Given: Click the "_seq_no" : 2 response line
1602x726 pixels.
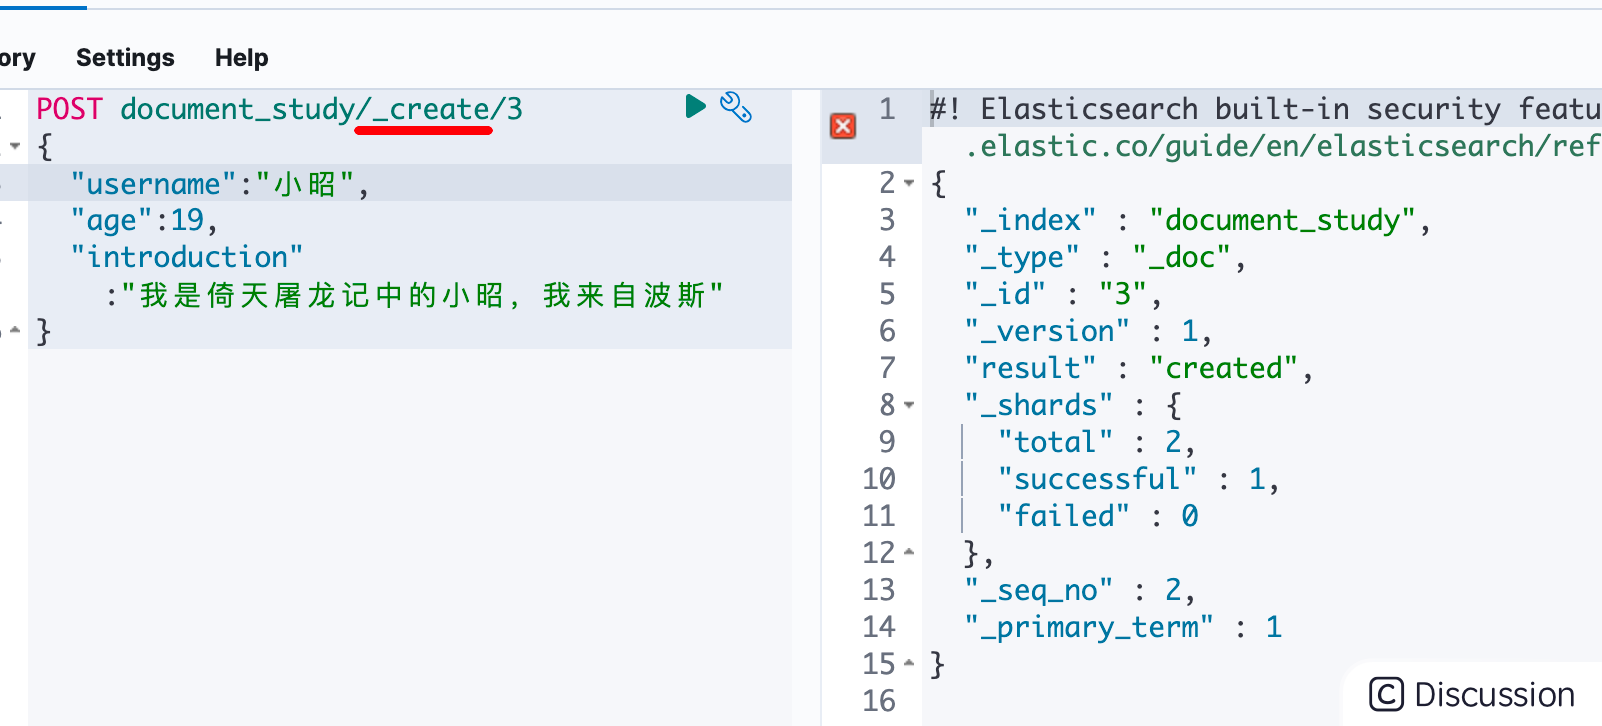Looking at the screenshot, I should 1080,590.
